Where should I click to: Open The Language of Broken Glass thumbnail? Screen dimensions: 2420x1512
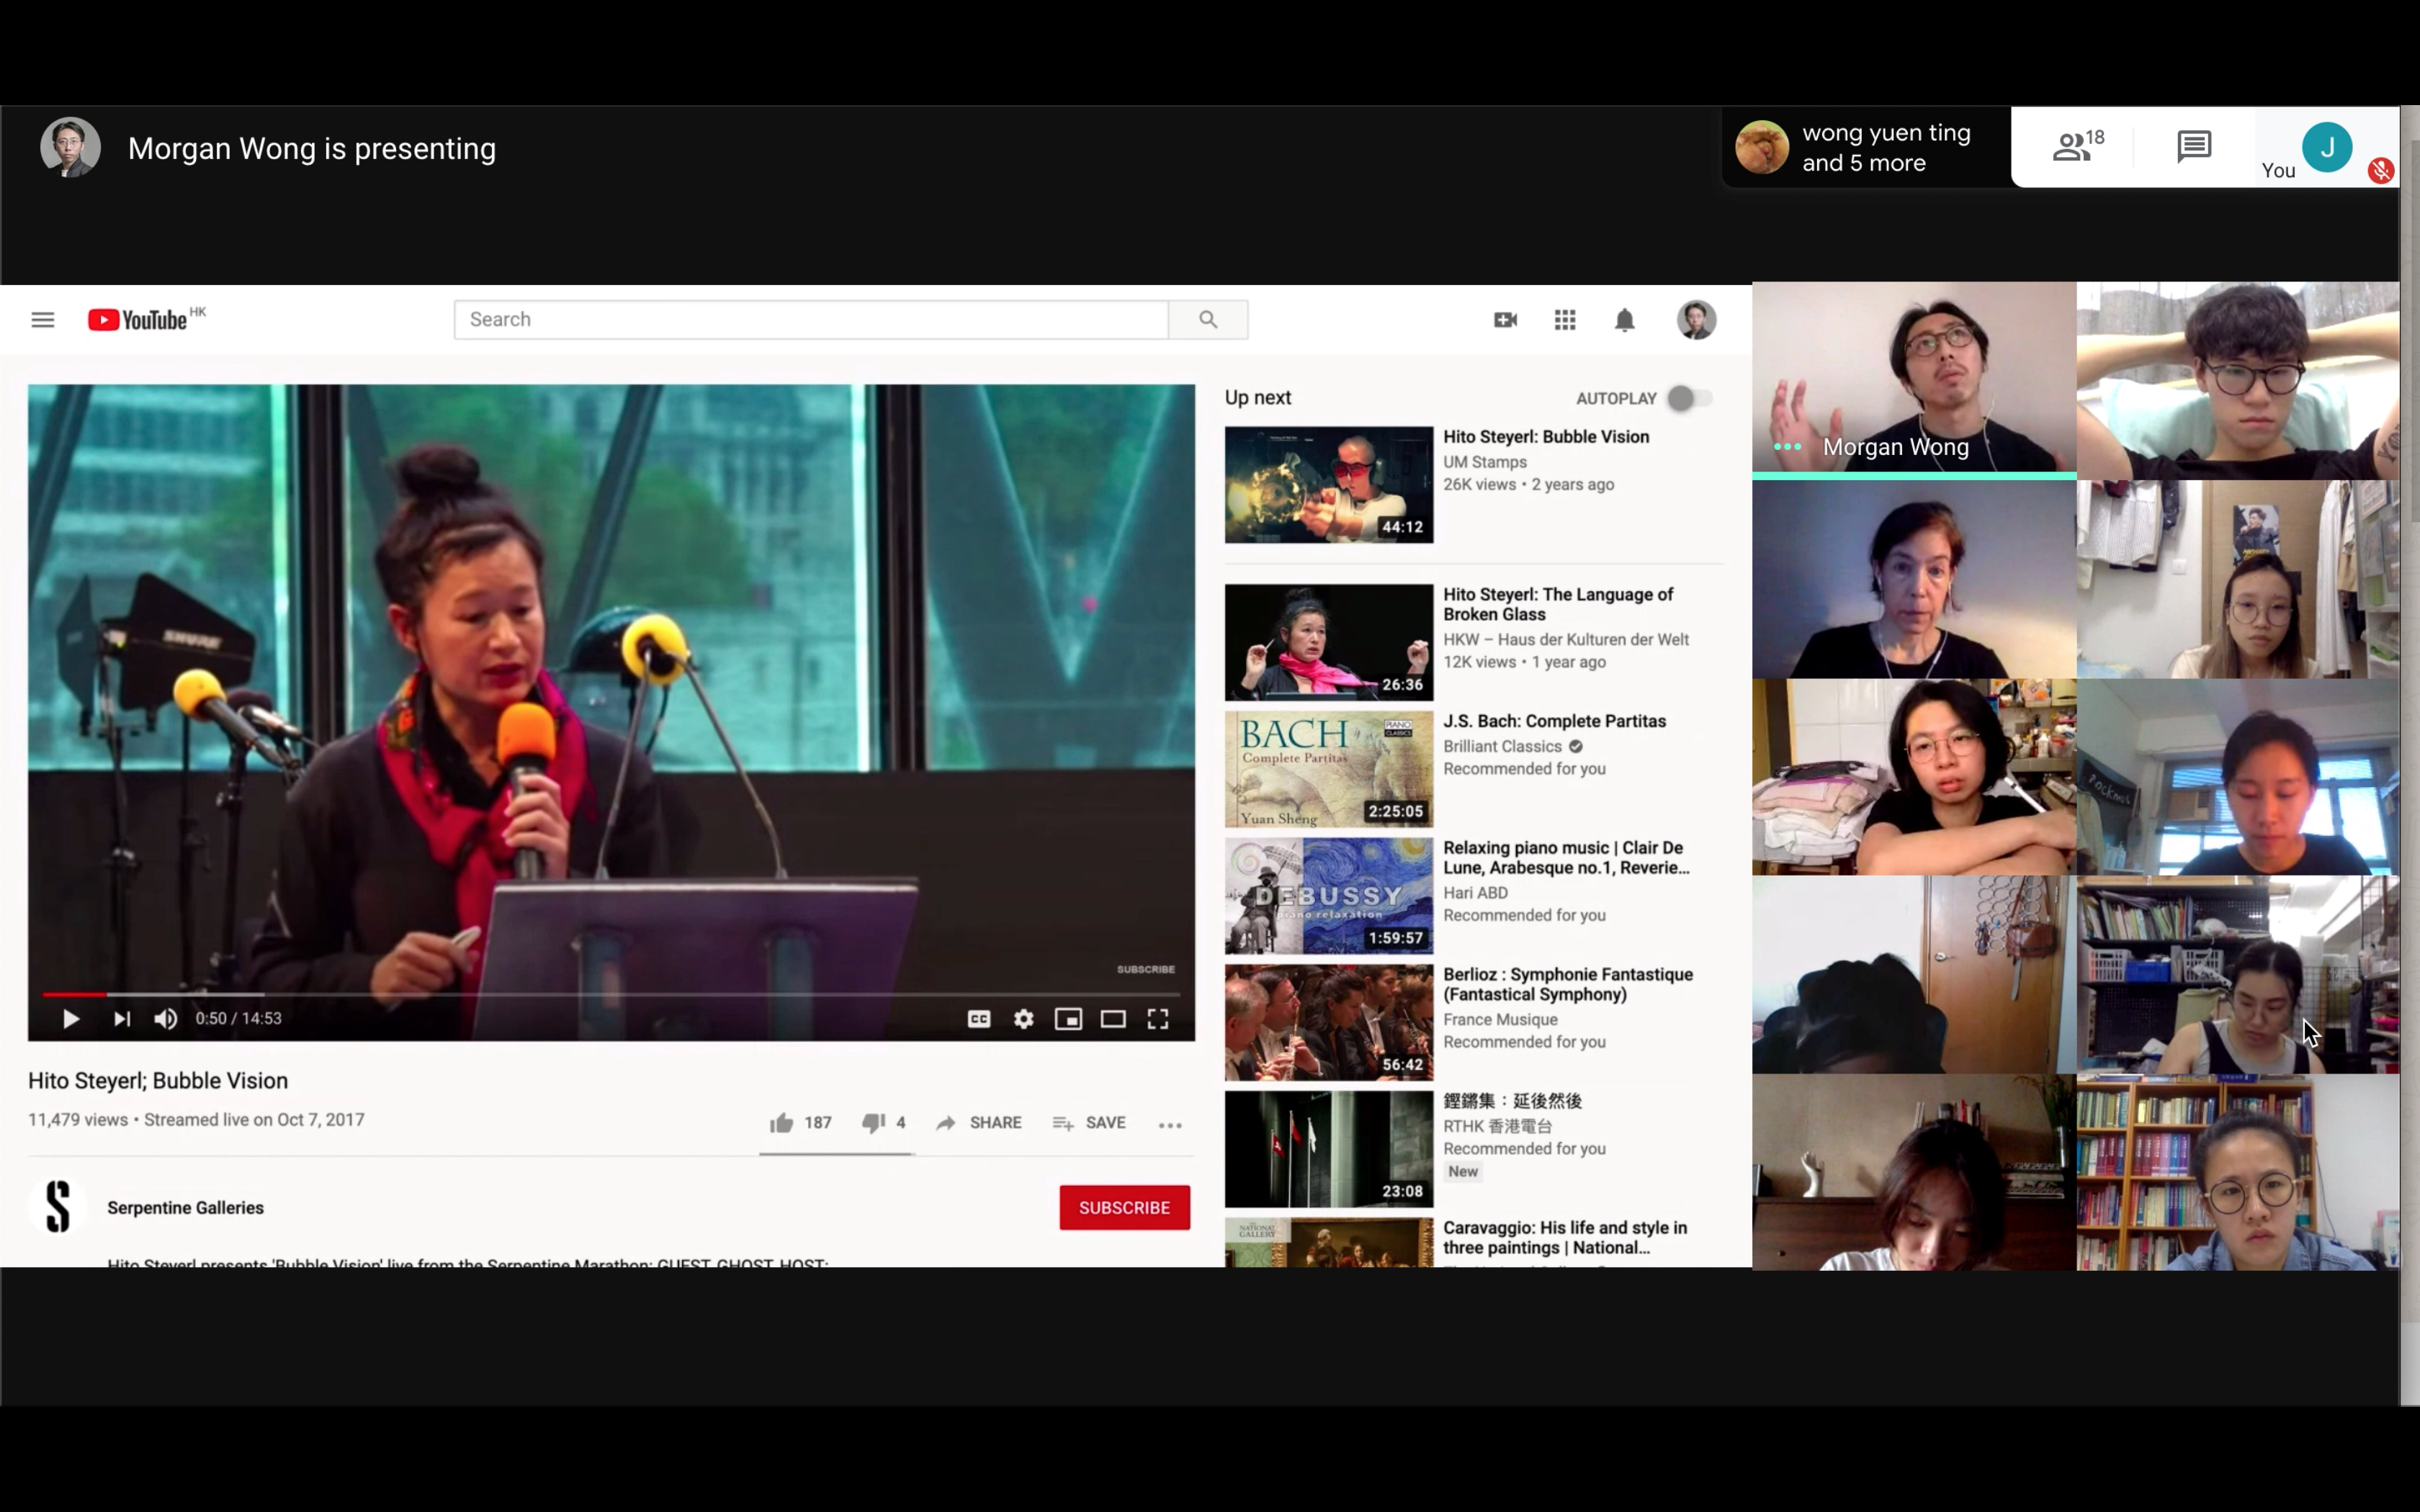point(1329,642)
